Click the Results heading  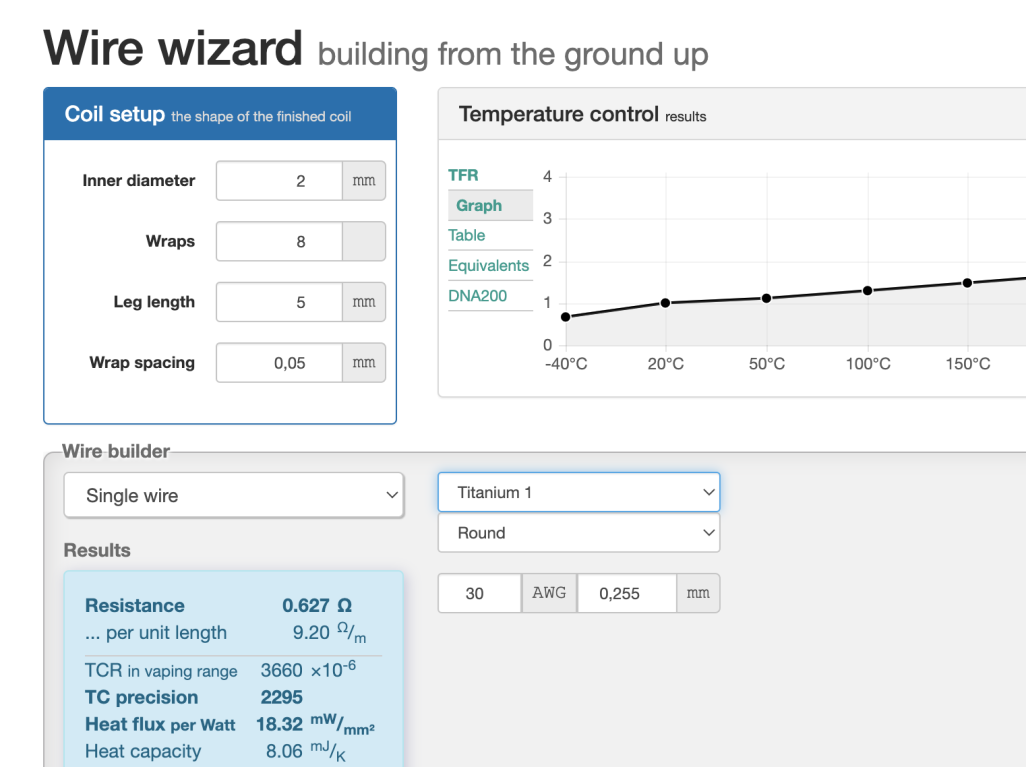pos(97,550)
